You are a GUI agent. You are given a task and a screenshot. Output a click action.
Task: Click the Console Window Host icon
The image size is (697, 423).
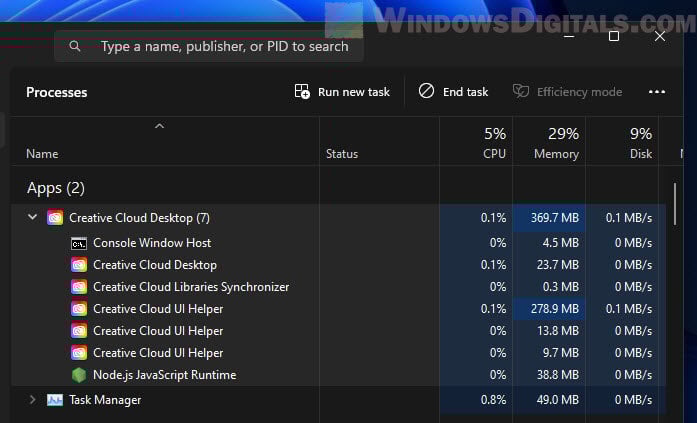(x=79, y=243)
